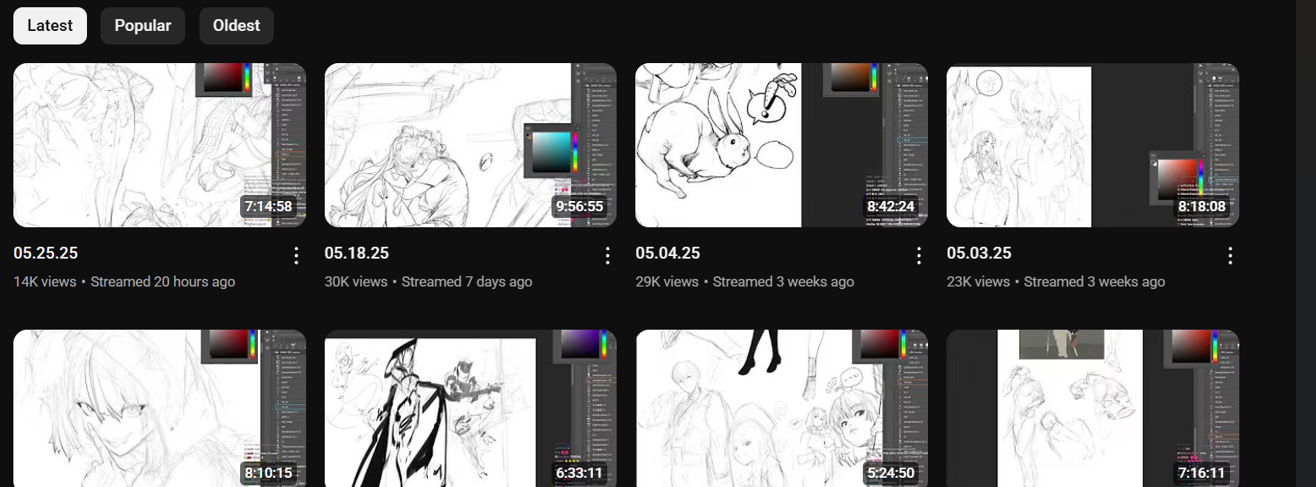Click '29K views • Streamed 3 weeks ago'
The image size is (1316, 487).
(x=745, y=282)
